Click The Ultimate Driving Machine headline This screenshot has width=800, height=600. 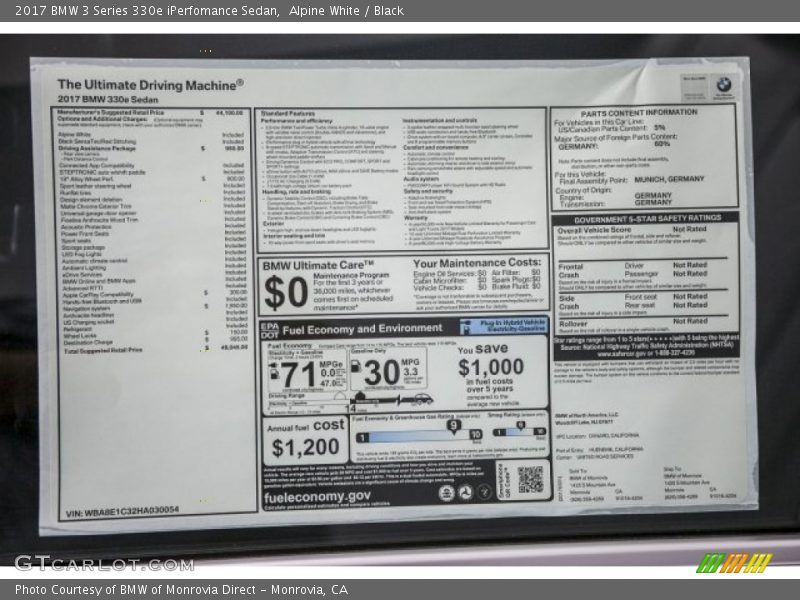pyautogui.click(x=149, y=85)
